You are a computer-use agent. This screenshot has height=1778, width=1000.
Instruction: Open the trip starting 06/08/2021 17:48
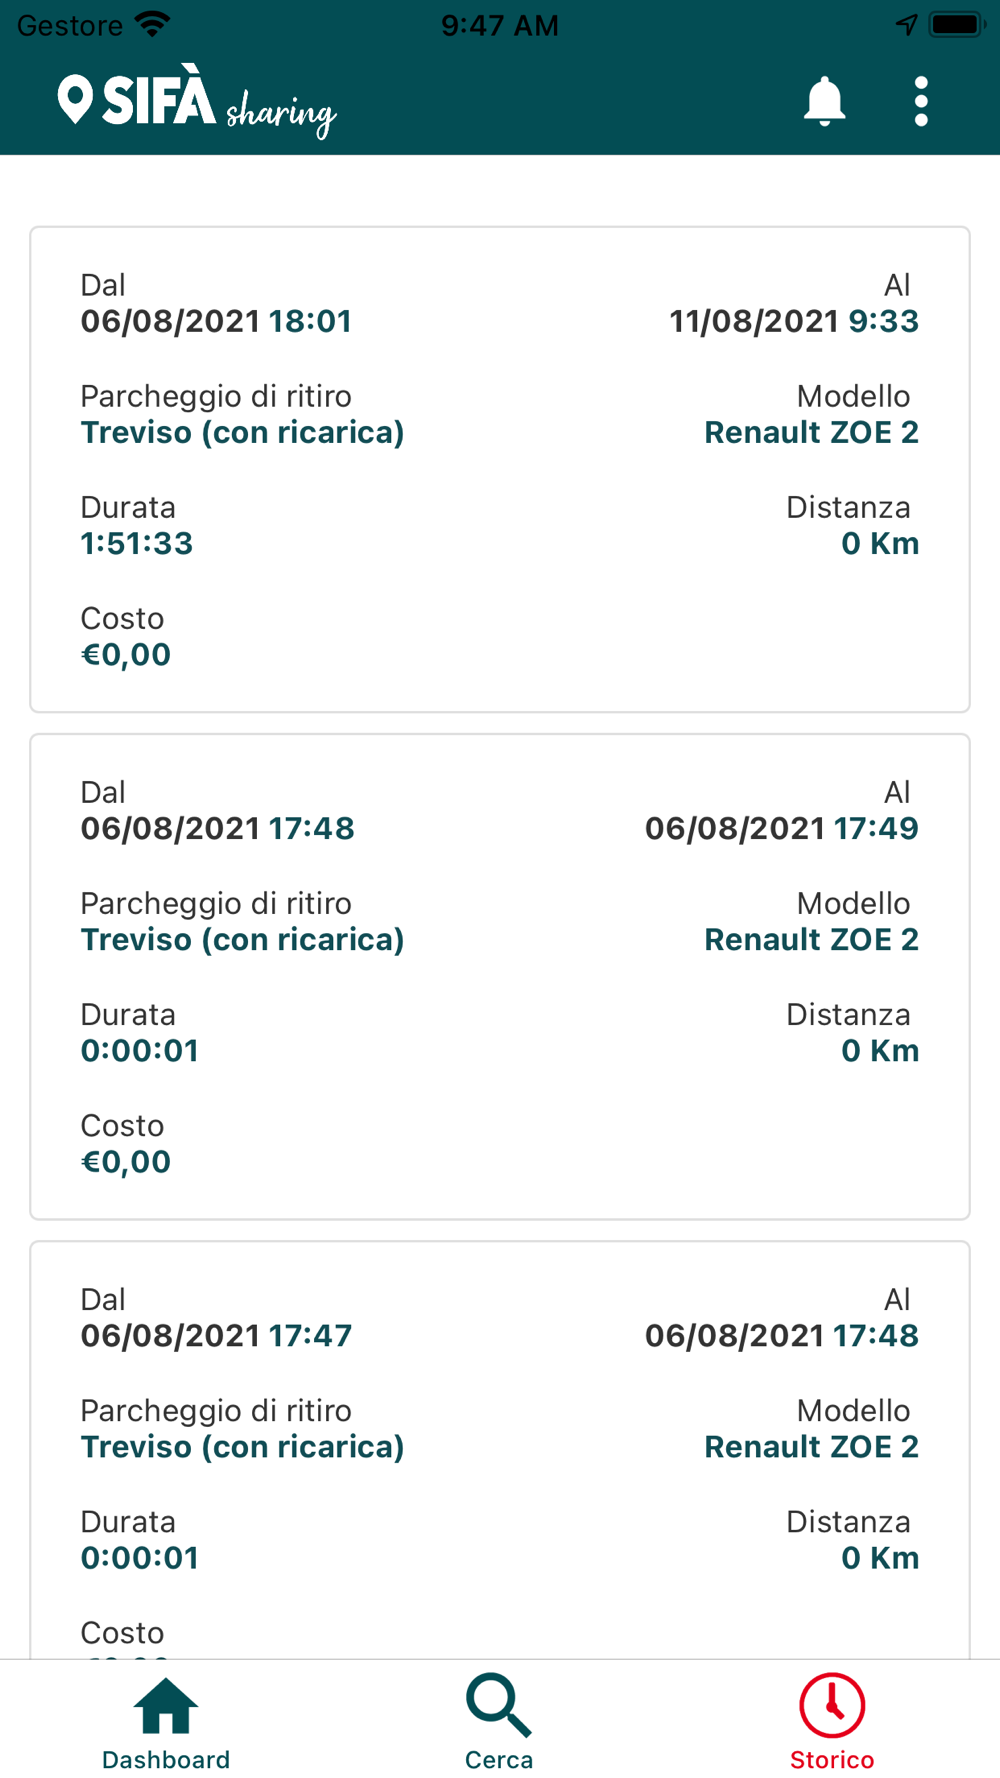coord(500,977)
